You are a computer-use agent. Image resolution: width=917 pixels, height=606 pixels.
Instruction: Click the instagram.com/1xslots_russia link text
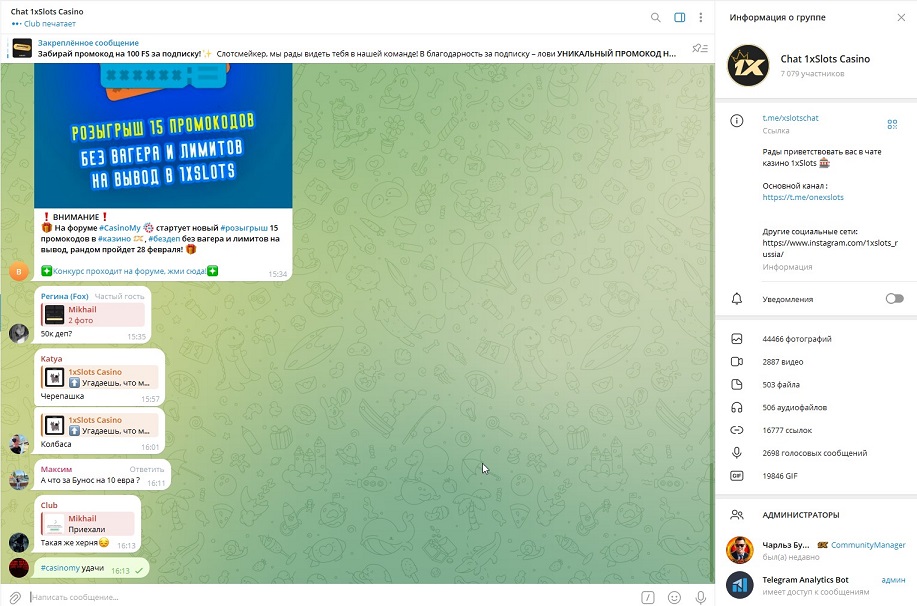point(830,249)
